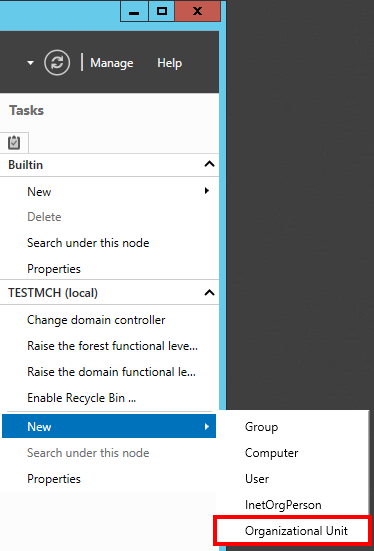
Task: Click the refresh icon in header
Action: pyautogui.click(x=57, y=63)
